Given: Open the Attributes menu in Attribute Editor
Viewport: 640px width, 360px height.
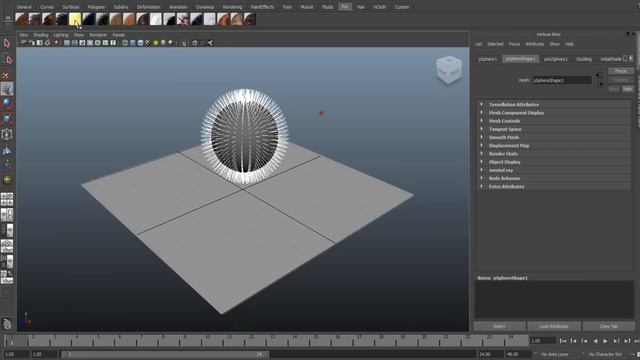Looking at the screenshot, I should (x=535, y=44).
